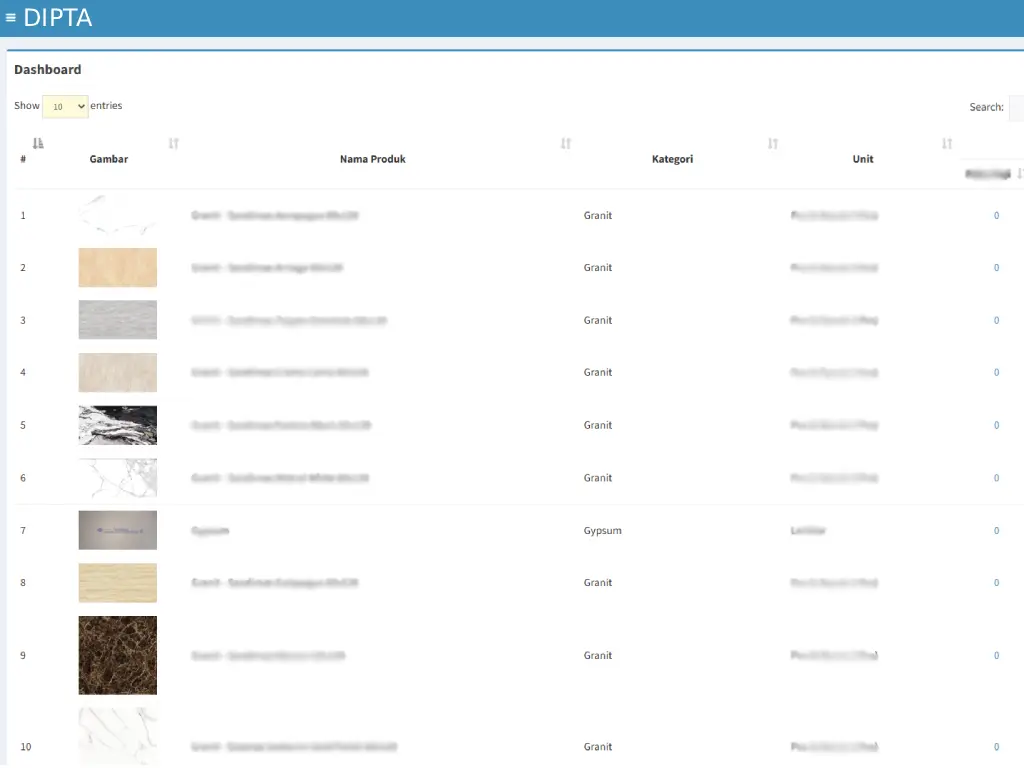1024x768 pixels.
Task: Click the 0 value in row 7
Action: pos(996,531)
